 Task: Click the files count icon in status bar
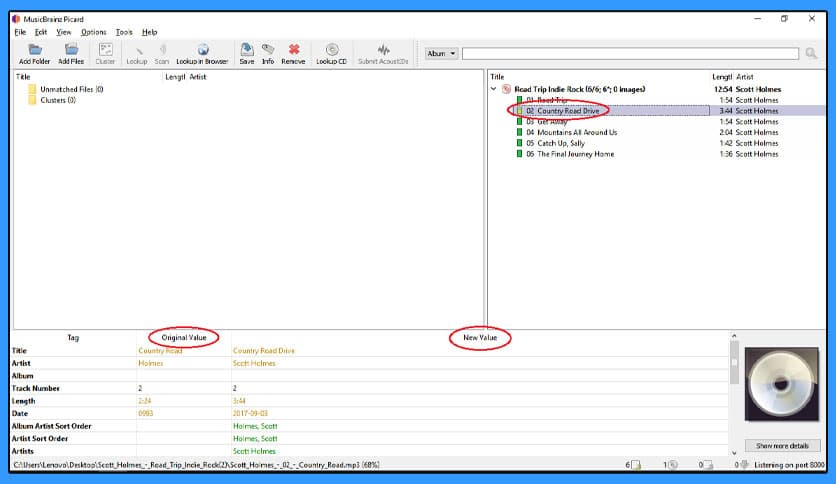coord(636,465)
